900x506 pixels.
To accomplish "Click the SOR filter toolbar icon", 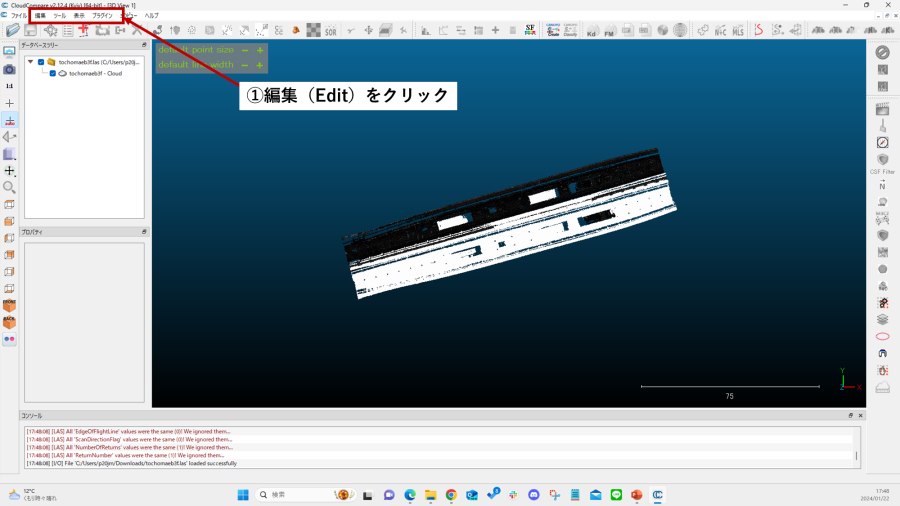I will [x=331, y=31].
